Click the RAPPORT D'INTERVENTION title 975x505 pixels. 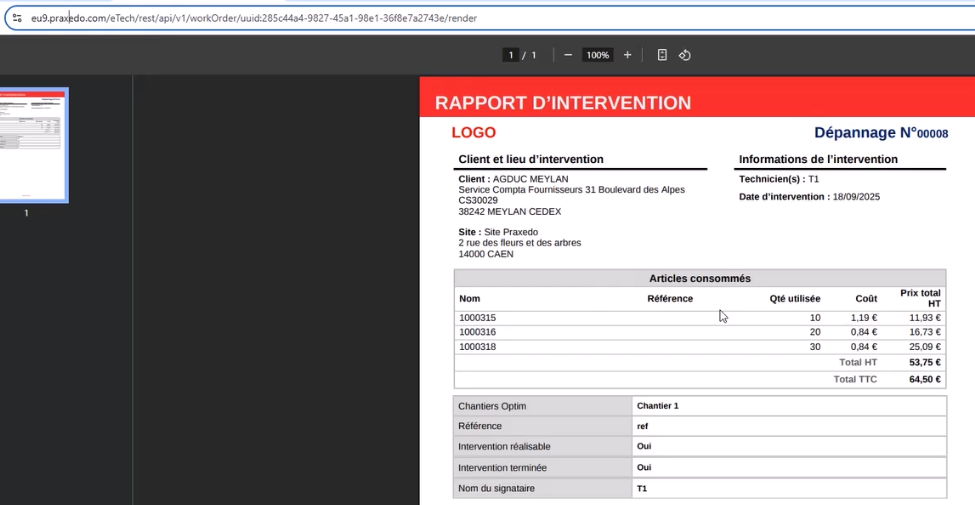pyautogui.click(x=563, y=103)
